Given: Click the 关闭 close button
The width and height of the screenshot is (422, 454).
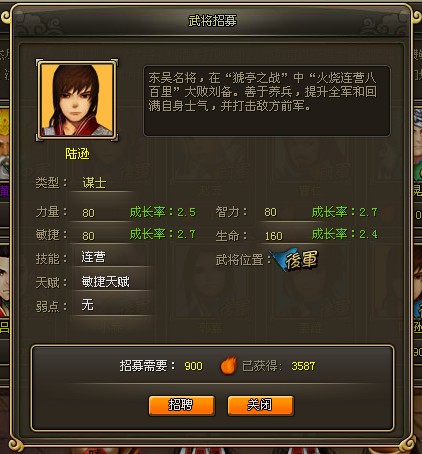Looking at the screenshot, I should point(261,405).
